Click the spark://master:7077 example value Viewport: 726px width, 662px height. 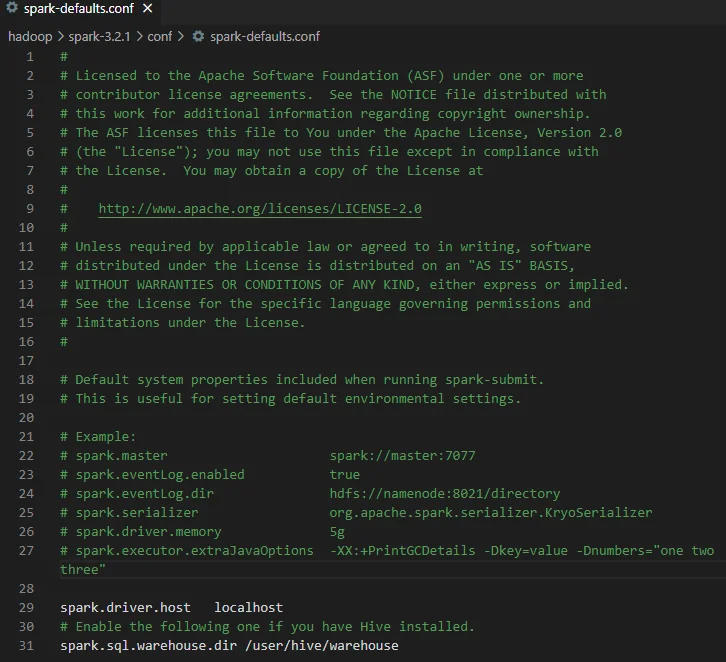tap(402, 456)
